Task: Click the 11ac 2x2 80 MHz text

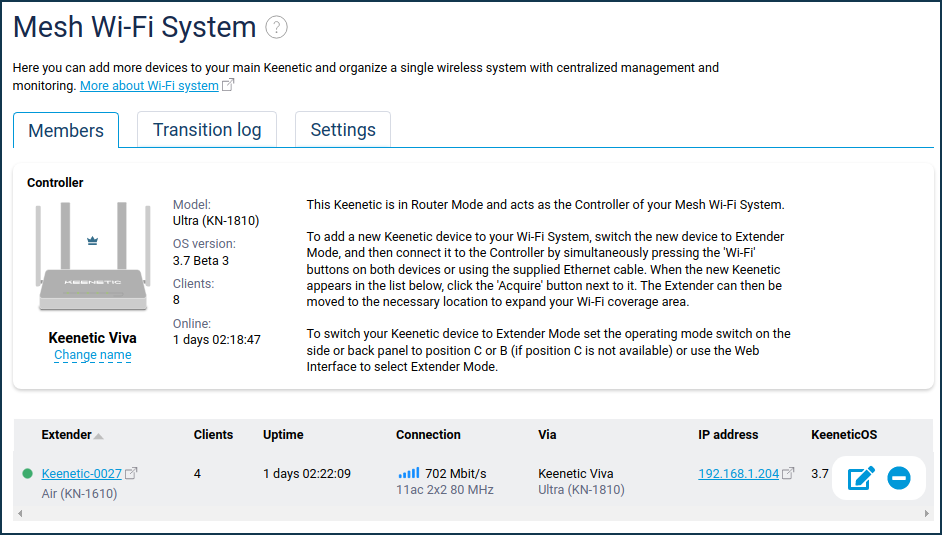Action: click(x=445, y=490)
